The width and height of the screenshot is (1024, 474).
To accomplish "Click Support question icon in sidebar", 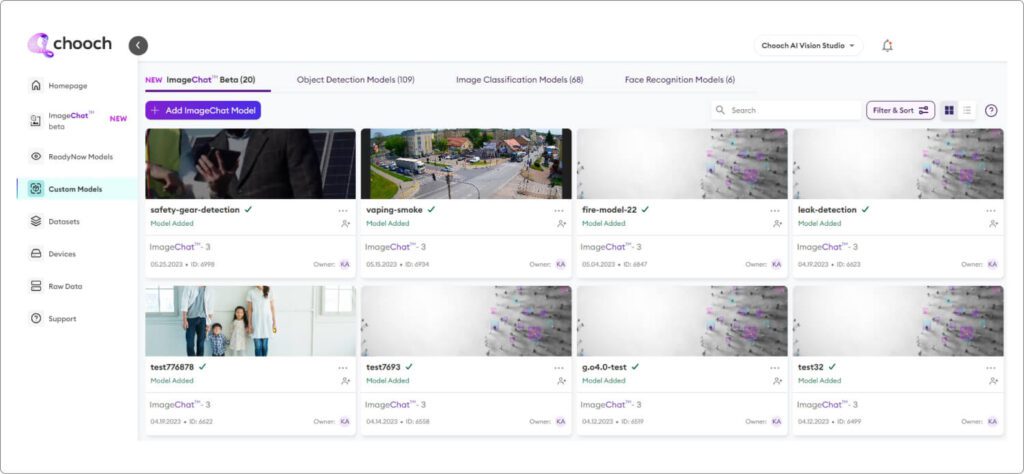I will pos(37,319).
